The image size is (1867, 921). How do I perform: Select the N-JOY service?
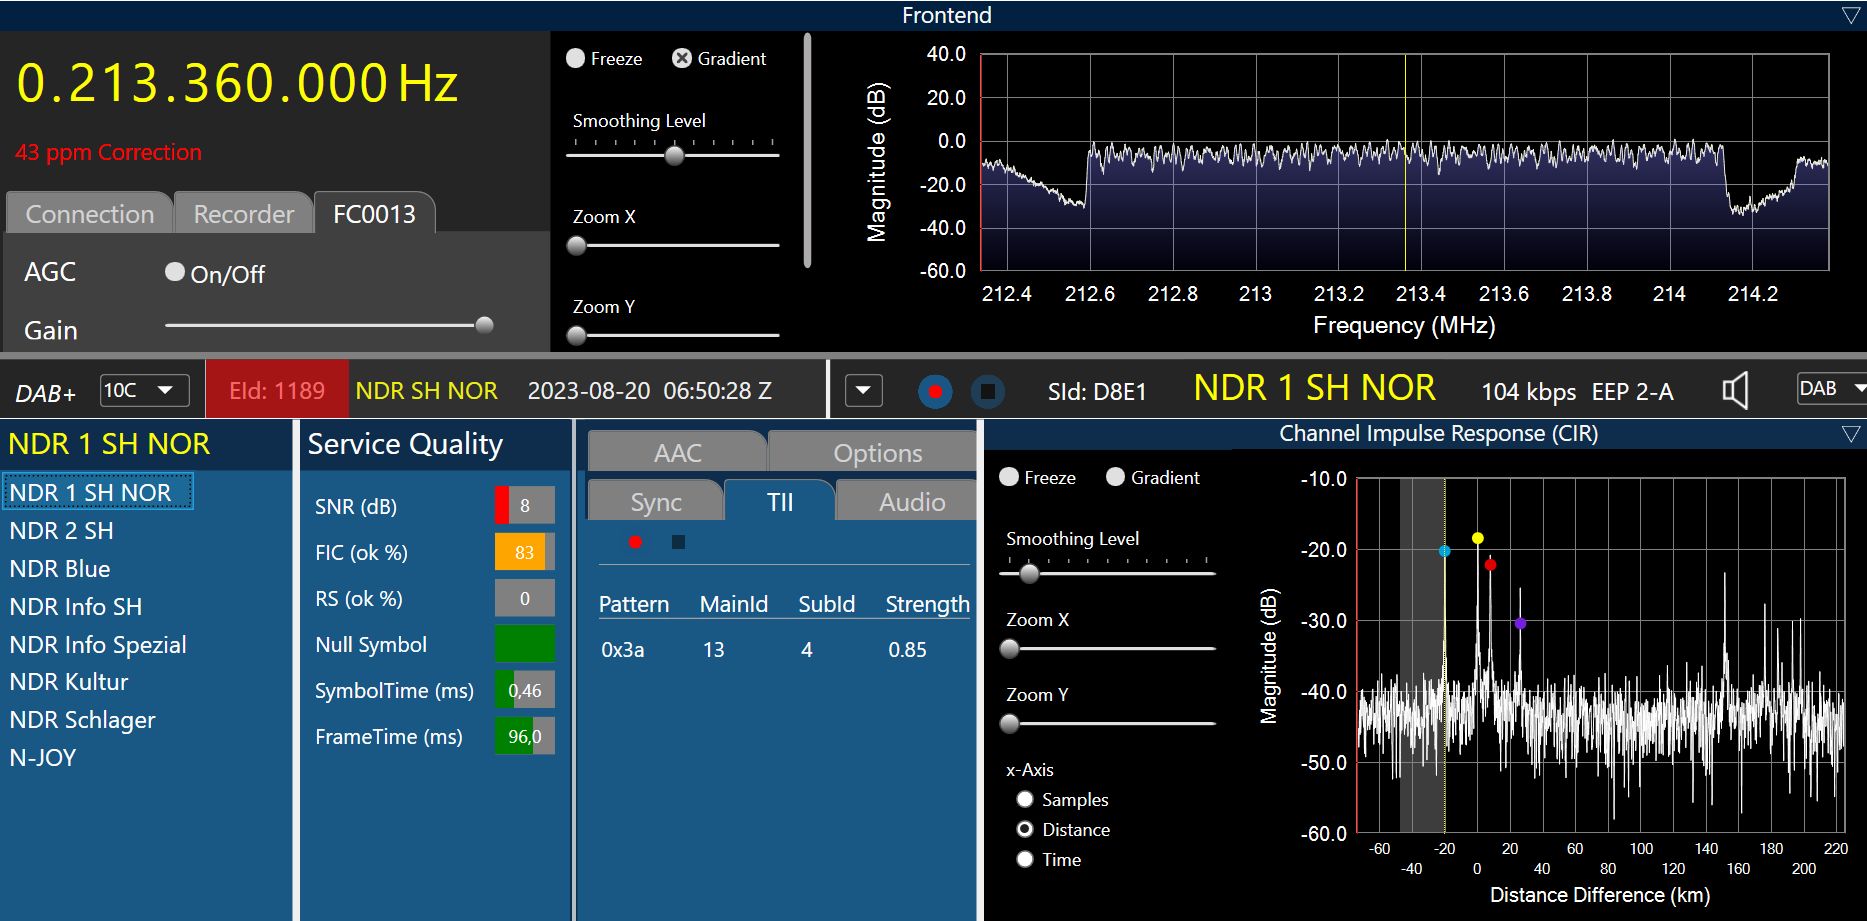(43, 758)
